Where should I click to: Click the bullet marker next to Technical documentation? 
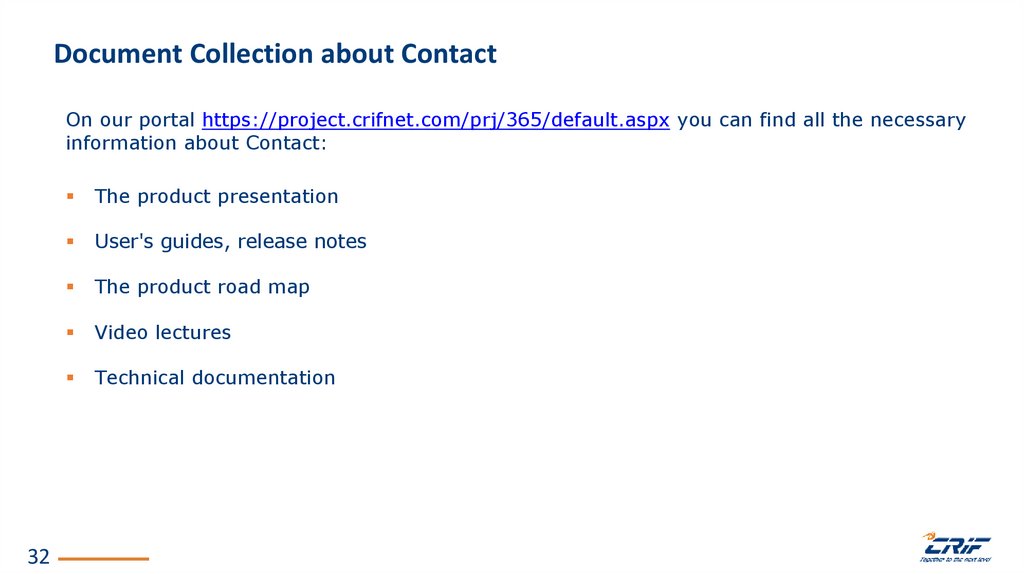click(71, 378)
